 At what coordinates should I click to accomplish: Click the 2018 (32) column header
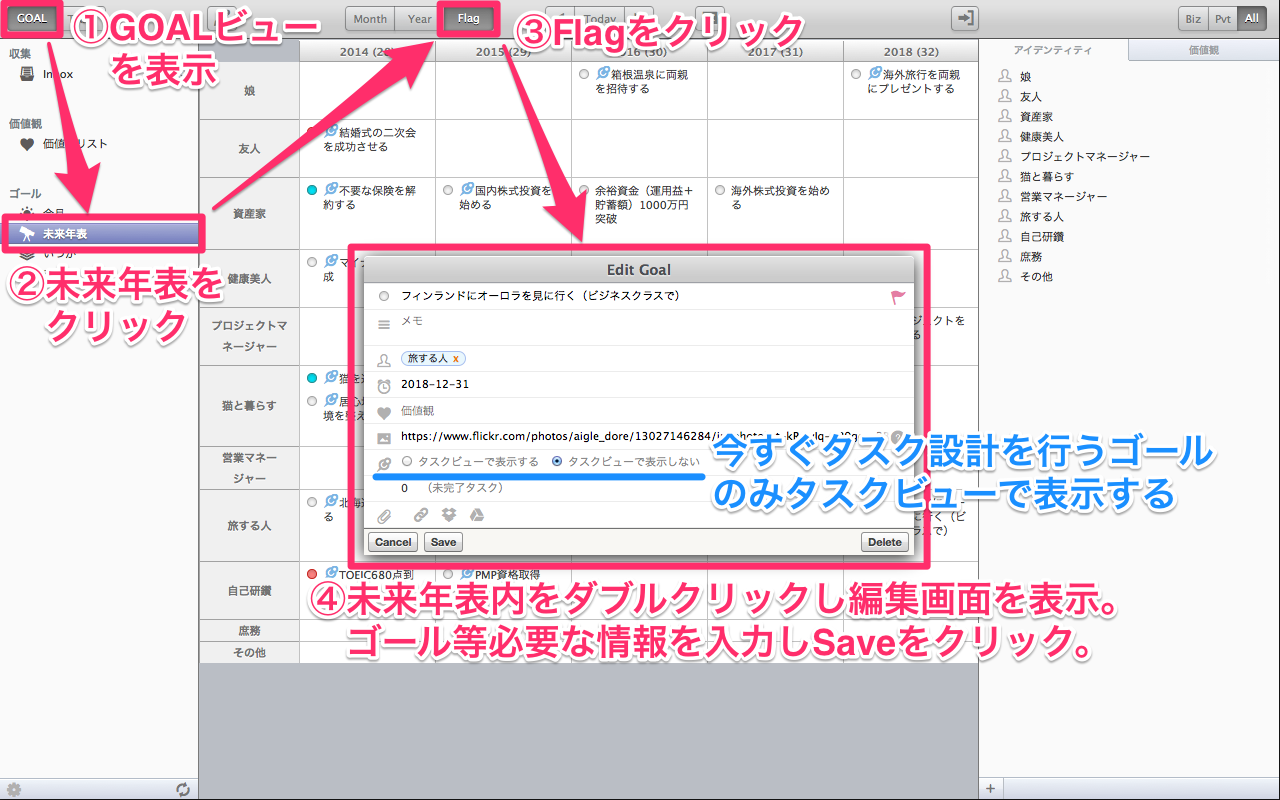click(910, 51)
